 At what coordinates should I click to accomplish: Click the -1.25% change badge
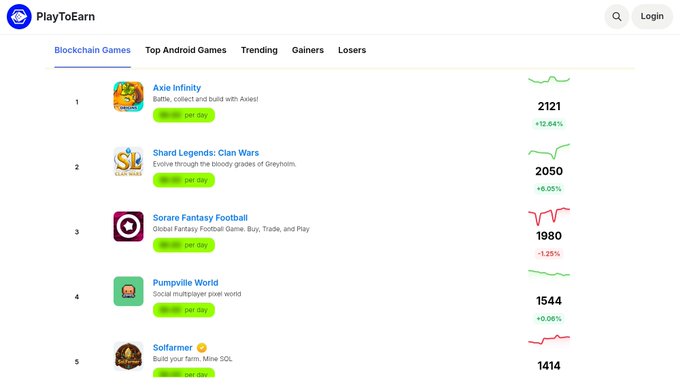click(x=549, y=253)
